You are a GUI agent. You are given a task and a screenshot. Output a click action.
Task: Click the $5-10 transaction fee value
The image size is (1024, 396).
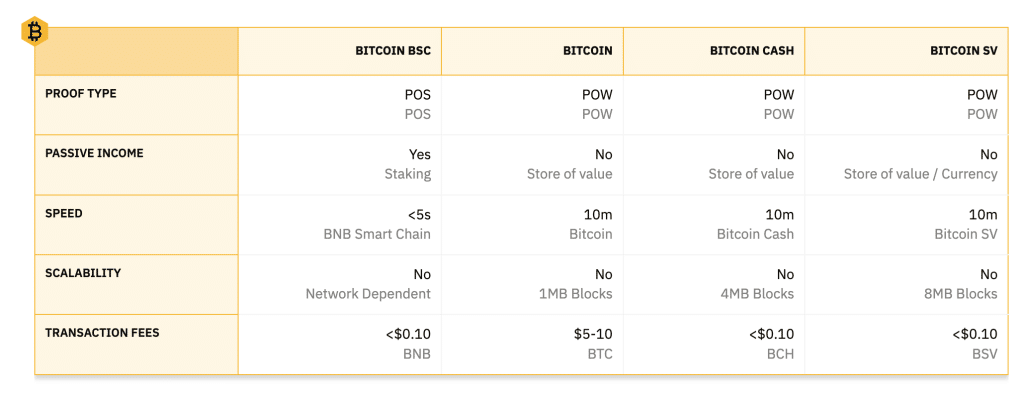pyautogui.click(x=593, y=335)
